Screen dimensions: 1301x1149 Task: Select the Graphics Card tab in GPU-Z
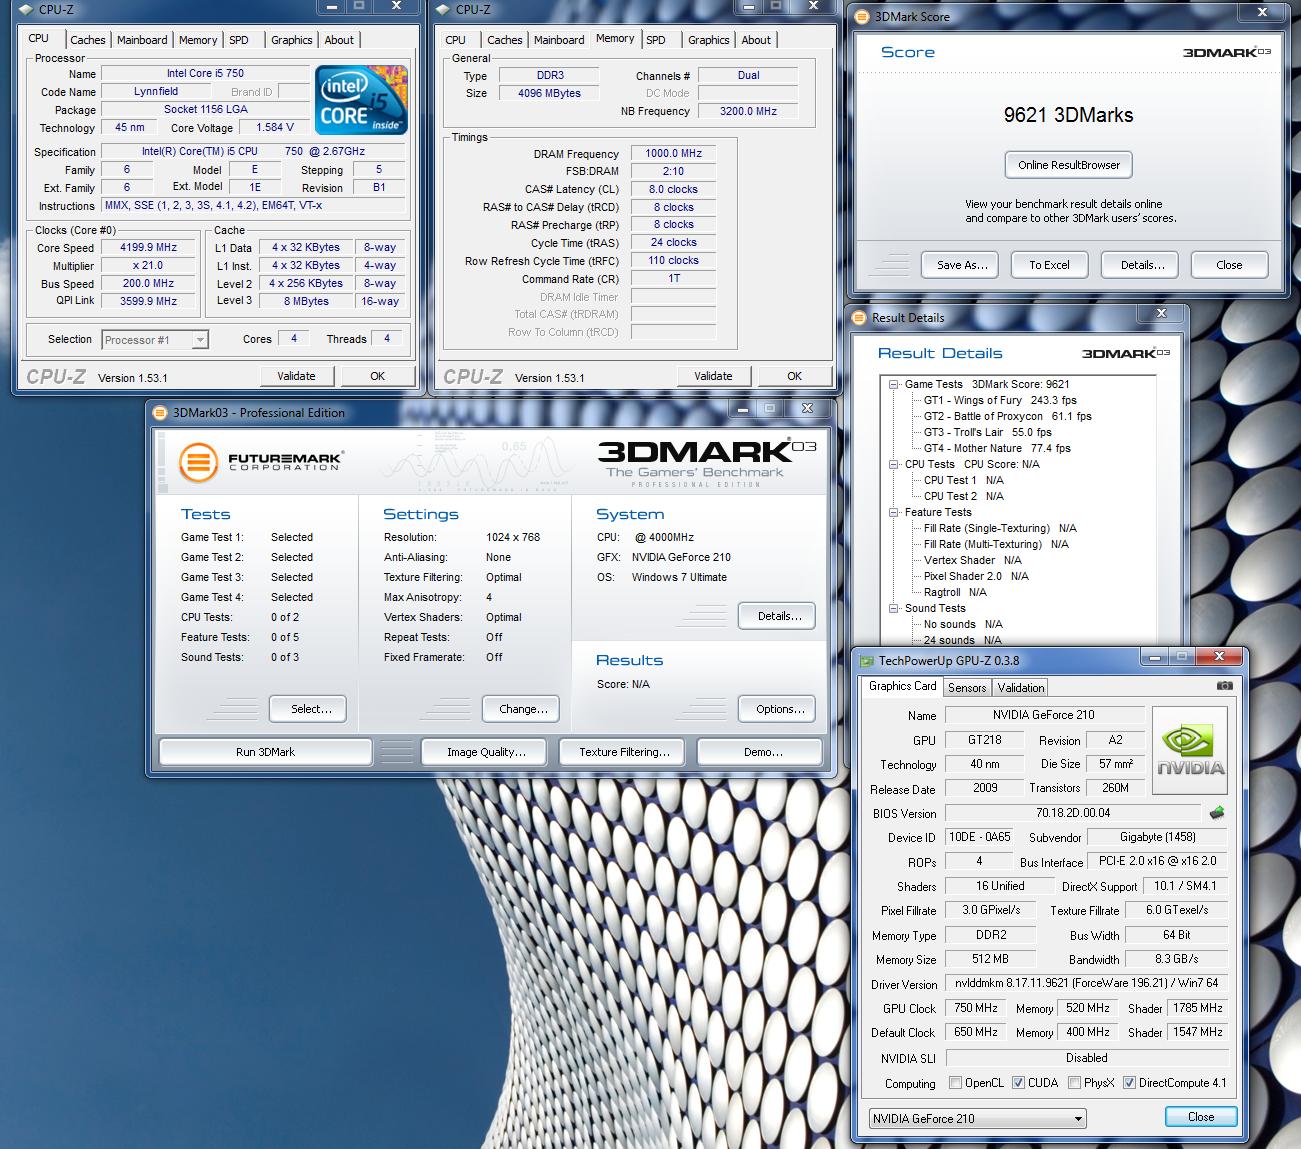click(902, 686)
